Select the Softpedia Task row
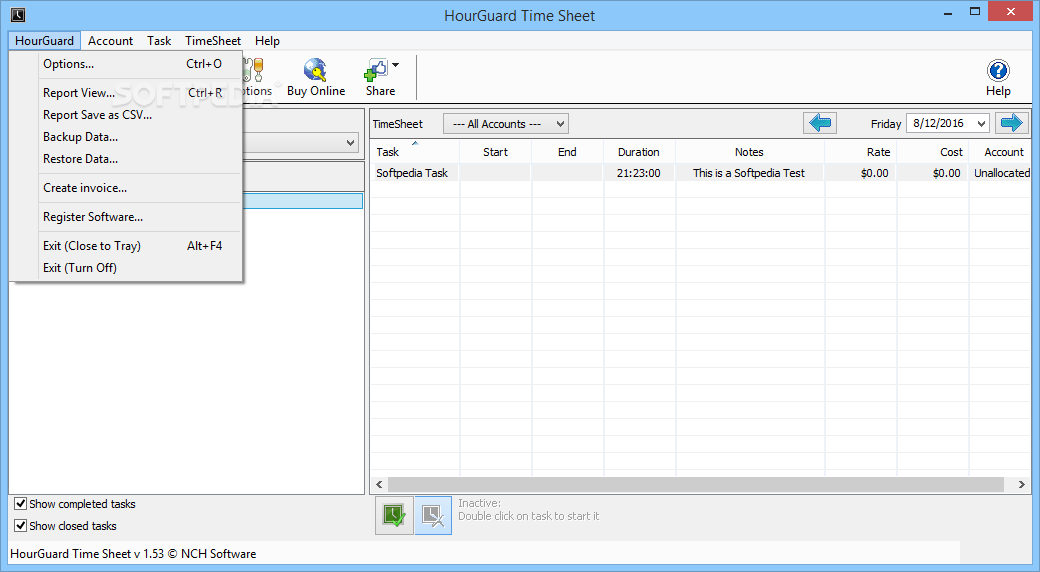The width and height of the screenshot is (1040, 572). click(x=700, y=173)
